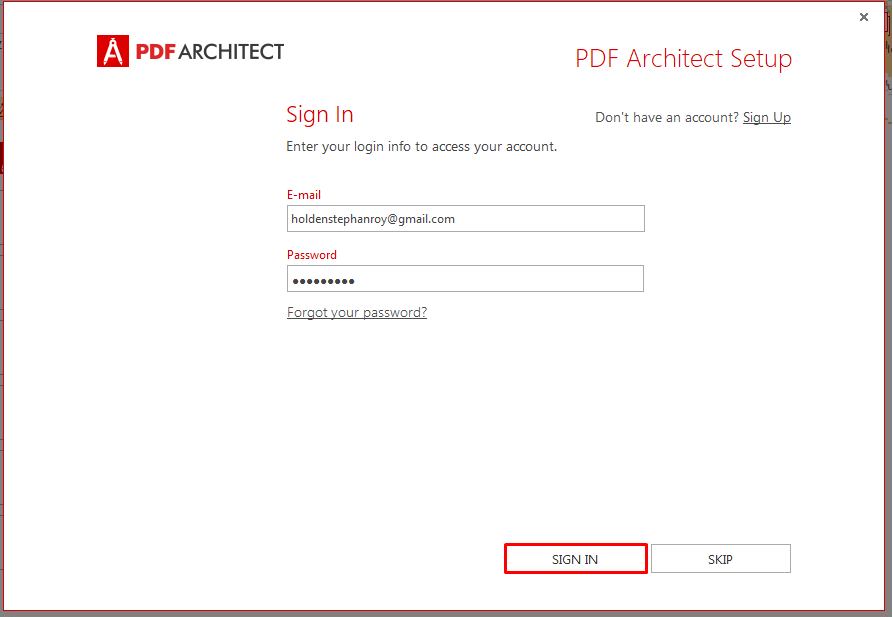893x617 pixels.
Task: Click the red compass logo icon
Action: (113, 51)
